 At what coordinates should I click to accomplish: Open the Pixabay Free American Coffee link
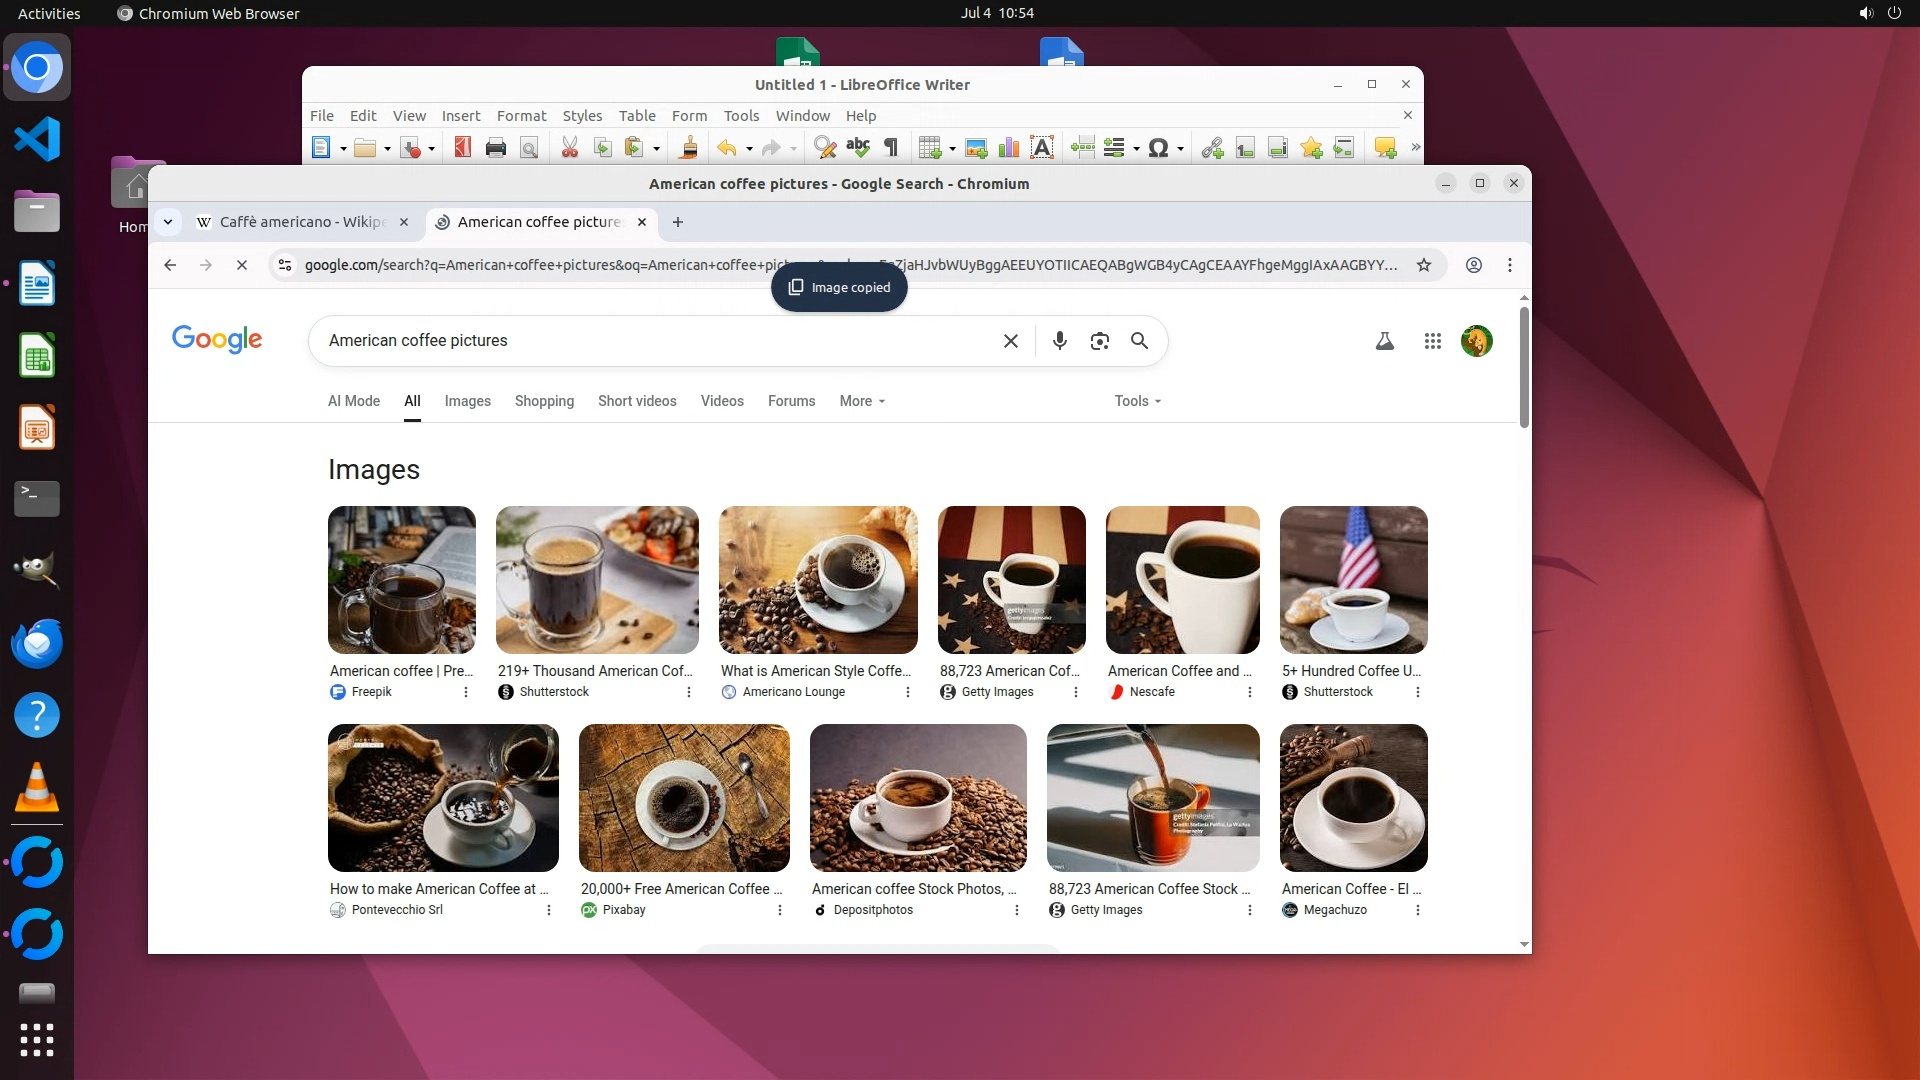pyautogui.click(x=681, y=889)
